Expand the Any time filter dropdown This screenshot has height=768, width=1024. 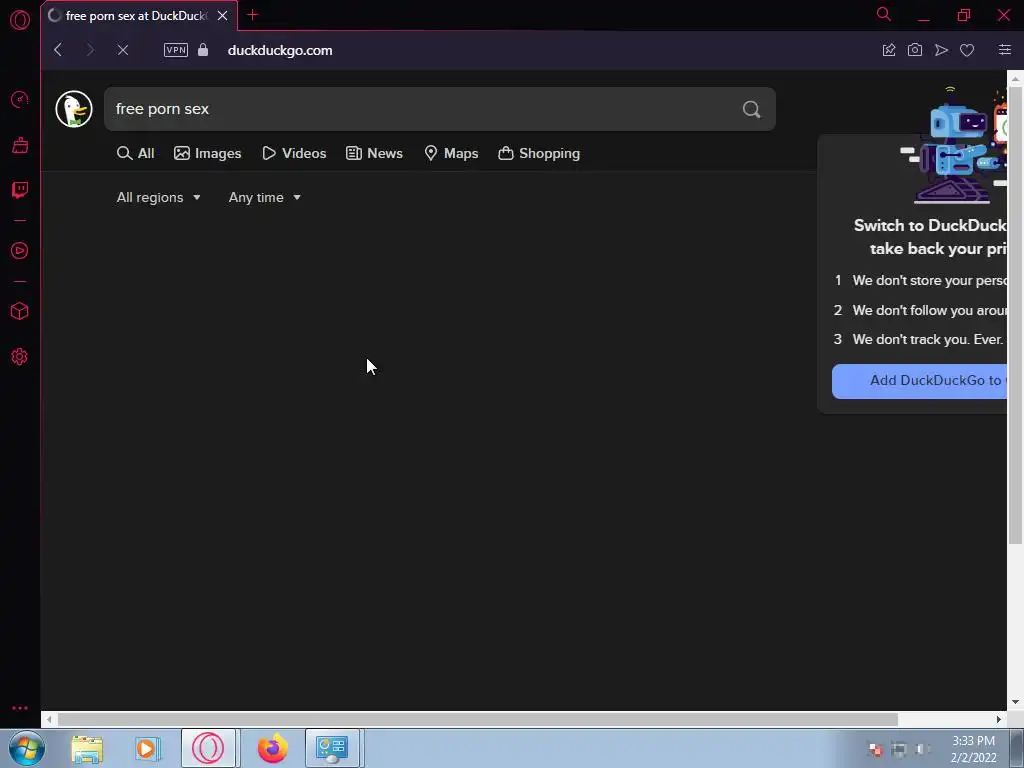click(264, 197)
